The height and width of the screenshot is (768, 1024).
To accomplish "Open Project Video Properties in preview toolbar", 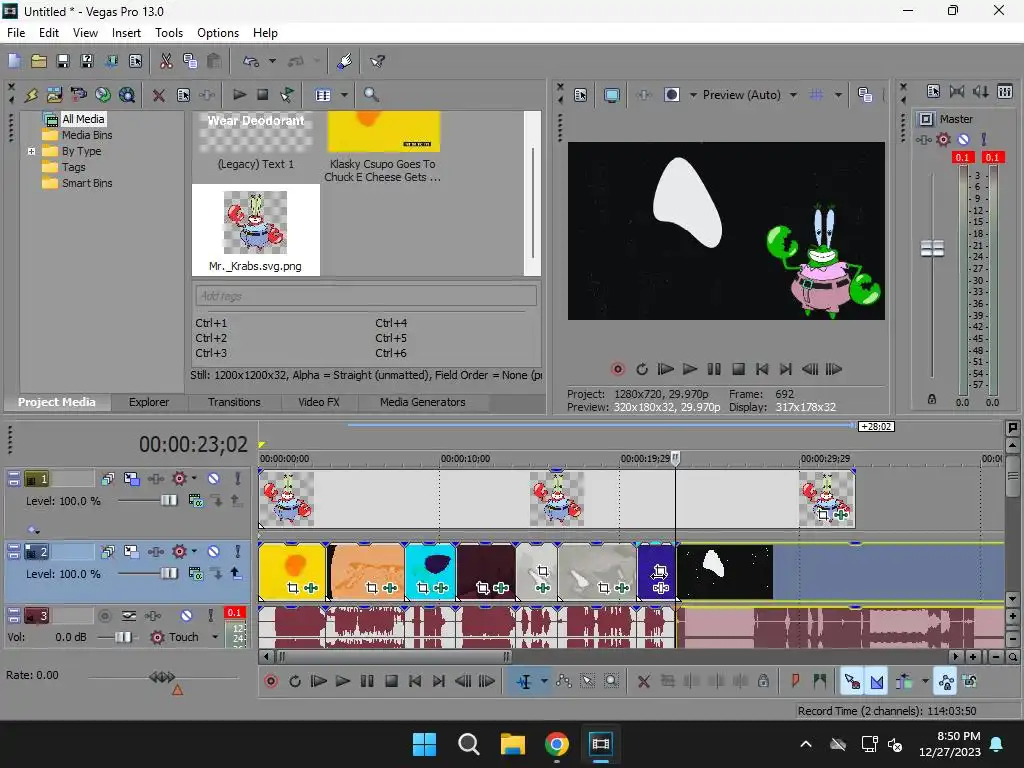I will tap(581, 95).
